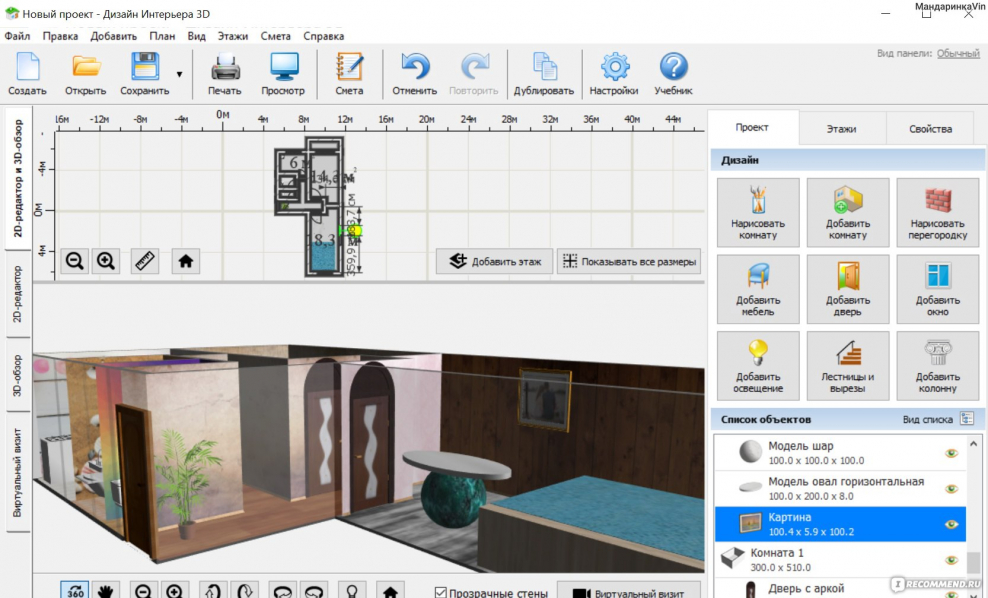Viewport: 988px width, 598px height.
Task: Open the 'Правка' menu
Action: point(60,36)
